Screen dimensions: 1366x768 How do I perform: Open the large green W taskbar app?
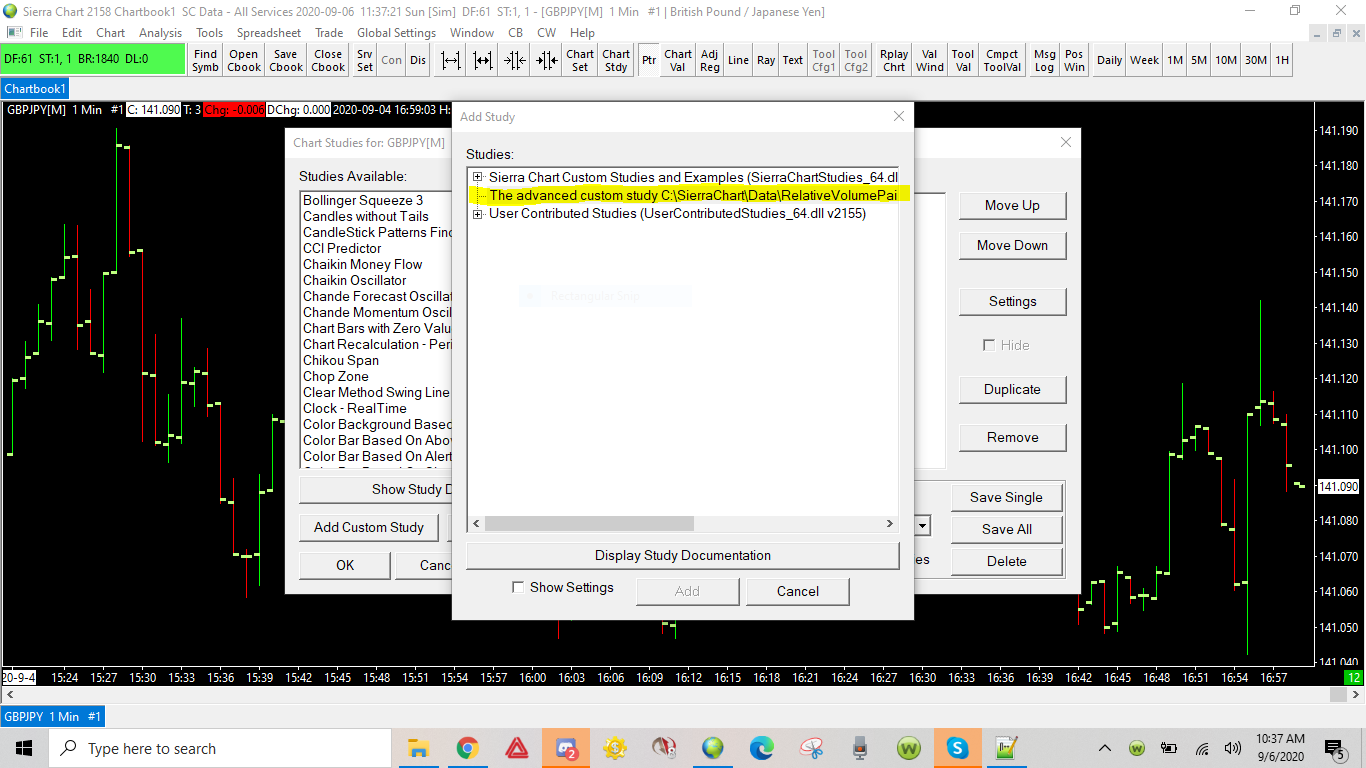pos(909,748)
